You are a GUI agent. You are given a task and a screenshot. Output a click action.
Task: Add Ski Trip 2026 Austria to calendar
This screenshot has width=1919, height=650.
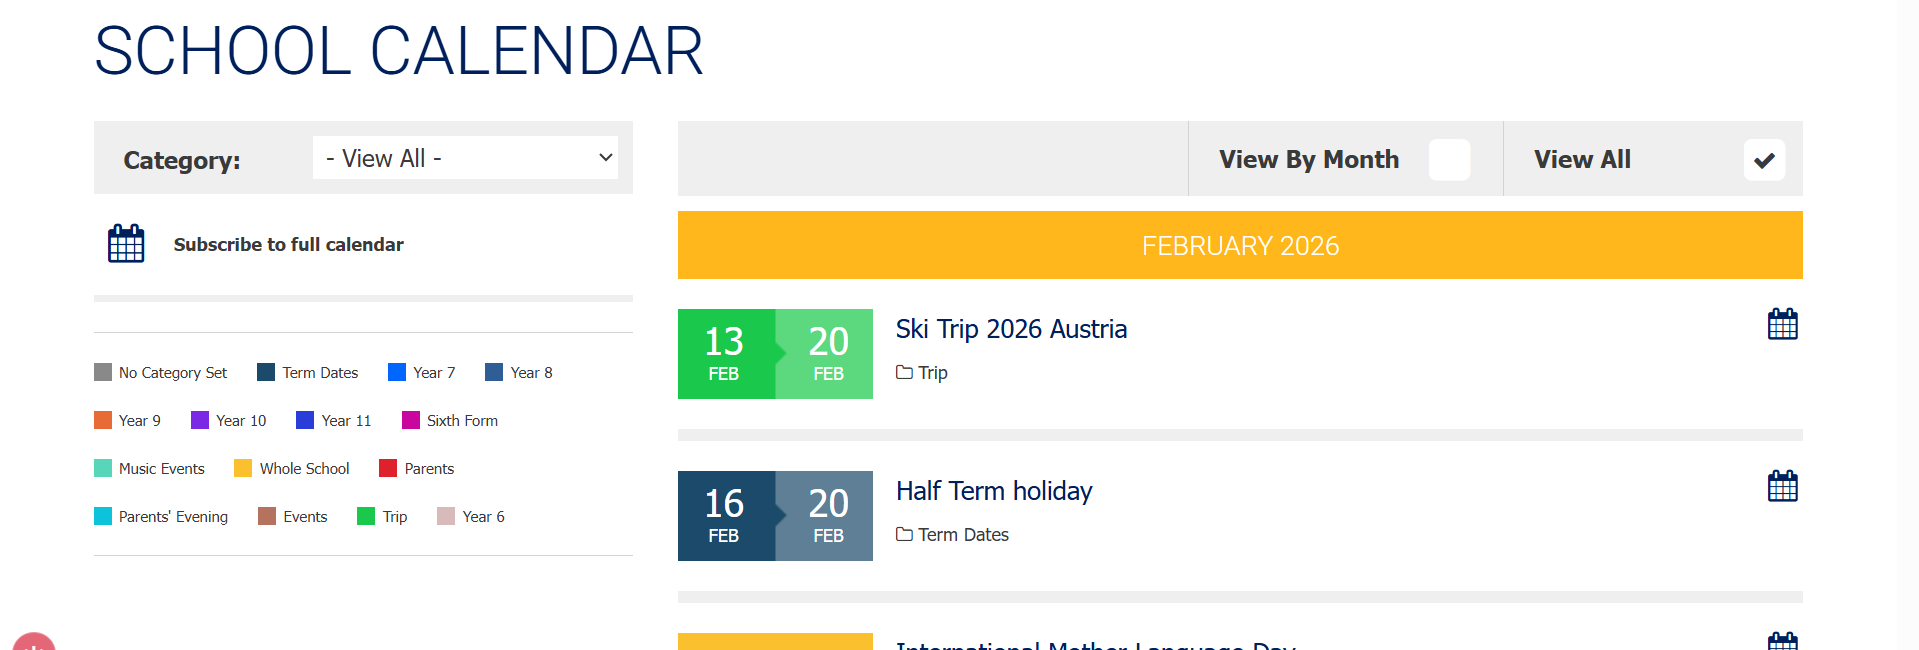pyautogui.click(x=1782, y=325)
